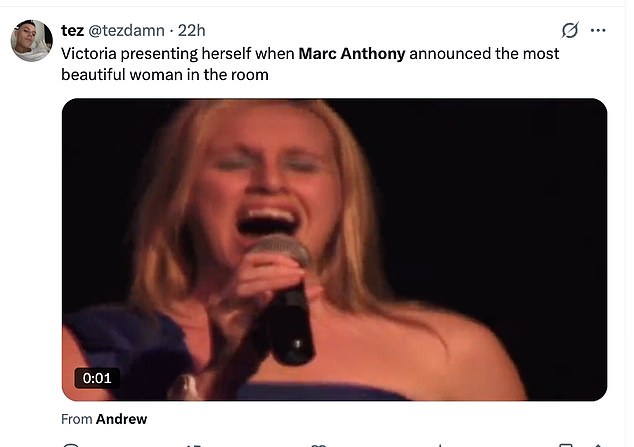This screenshot has width=634, height=447.
Task: Click the @tezdamn handle
Action: pyautogui.click(x=130, y=30)
